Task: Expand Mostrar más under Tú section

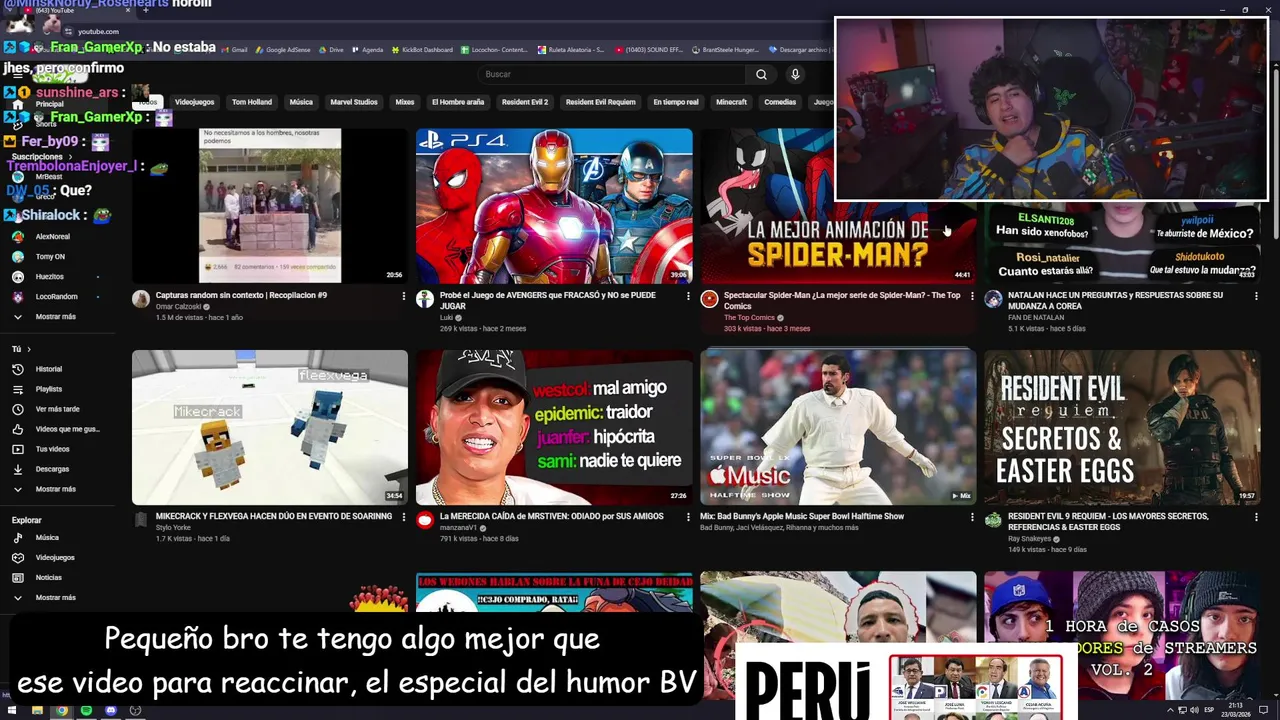Action: tap(55, 489)
